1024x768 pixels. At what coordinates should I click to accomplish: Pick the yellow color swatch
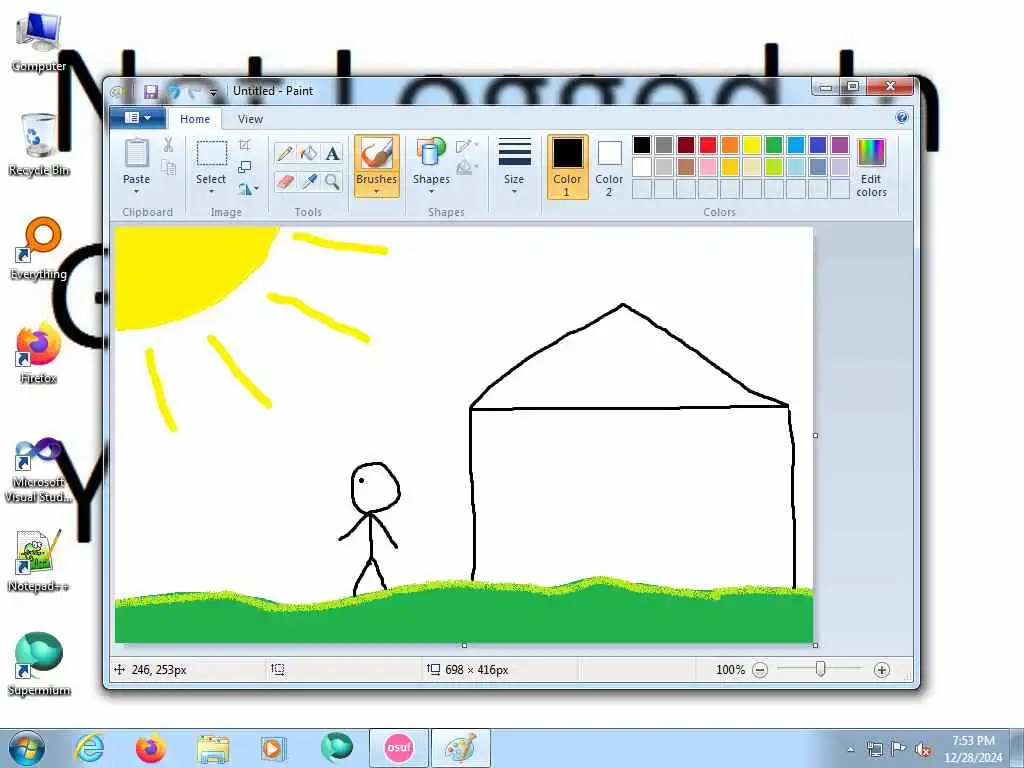tap(752, 145)
